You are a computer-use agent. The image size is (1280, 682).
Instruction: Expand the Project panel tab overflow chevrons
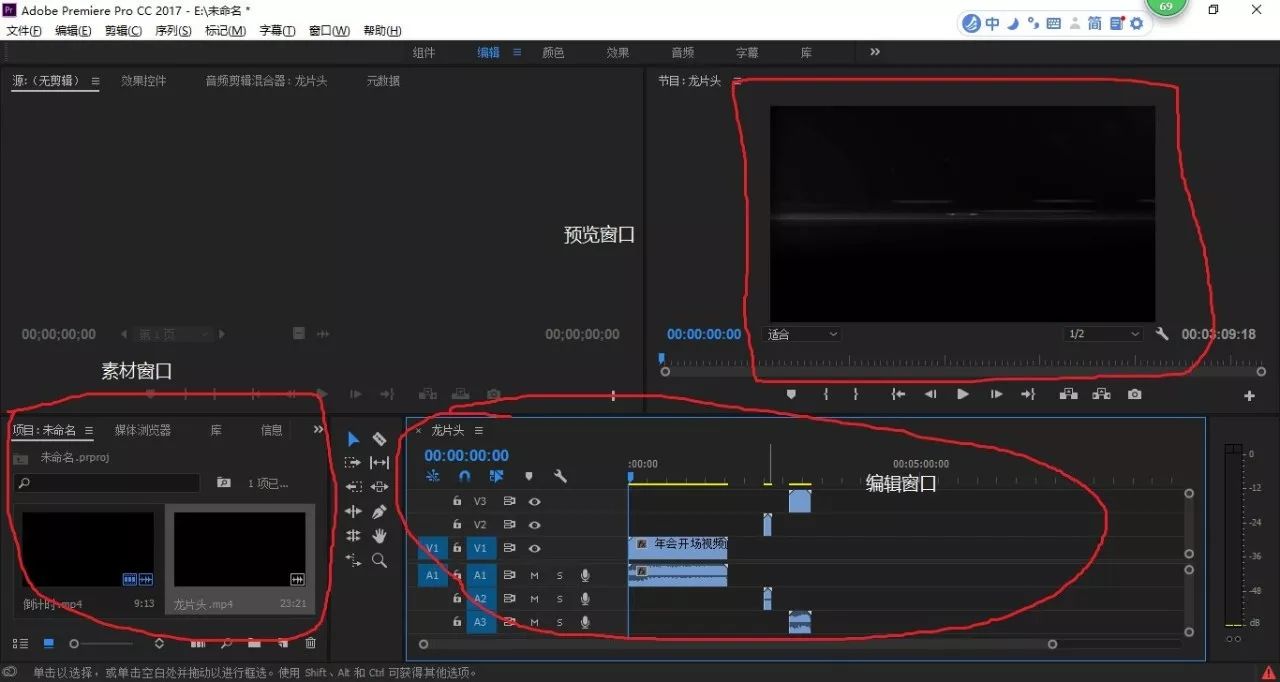point(319,430)
